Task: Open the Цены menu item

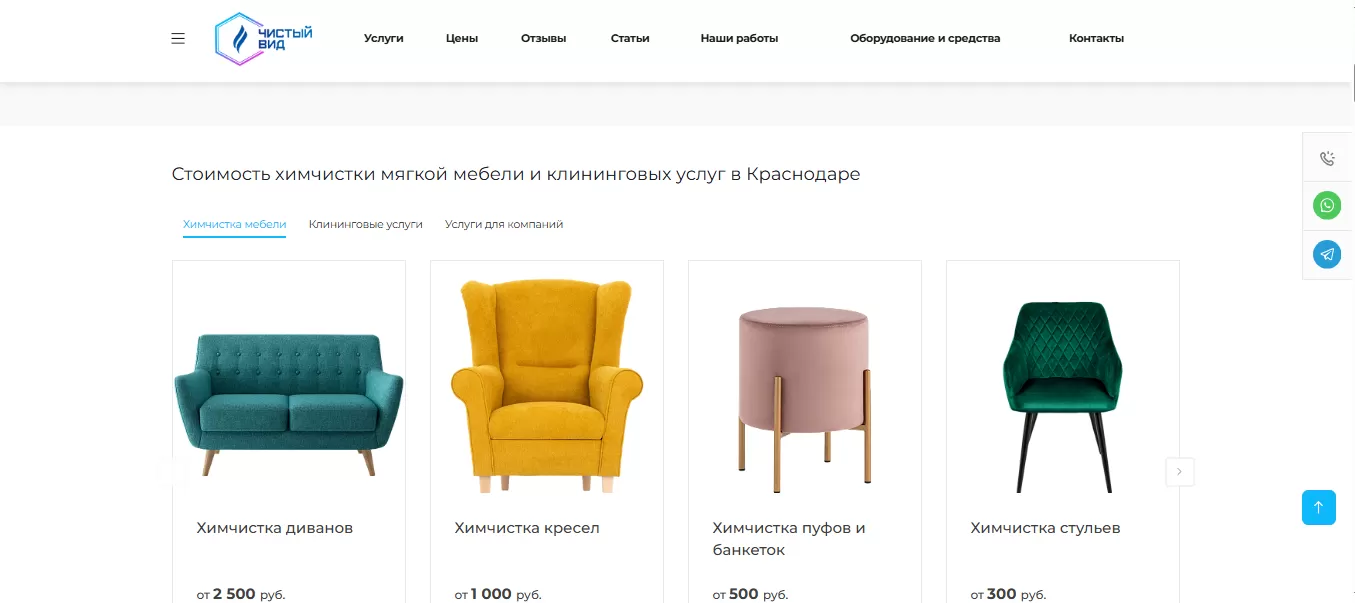Action: tap(462, 39)
